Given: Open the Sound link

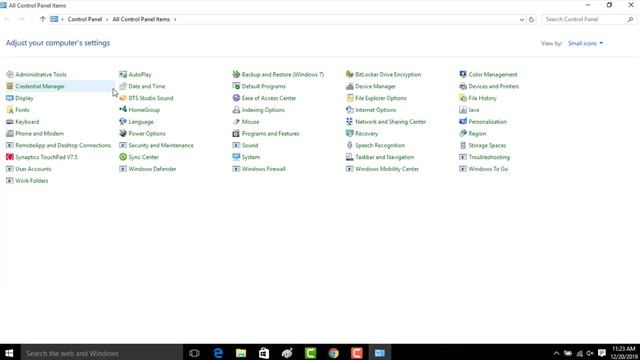Looking at the screenshot, I should click(x=250, y=145).
